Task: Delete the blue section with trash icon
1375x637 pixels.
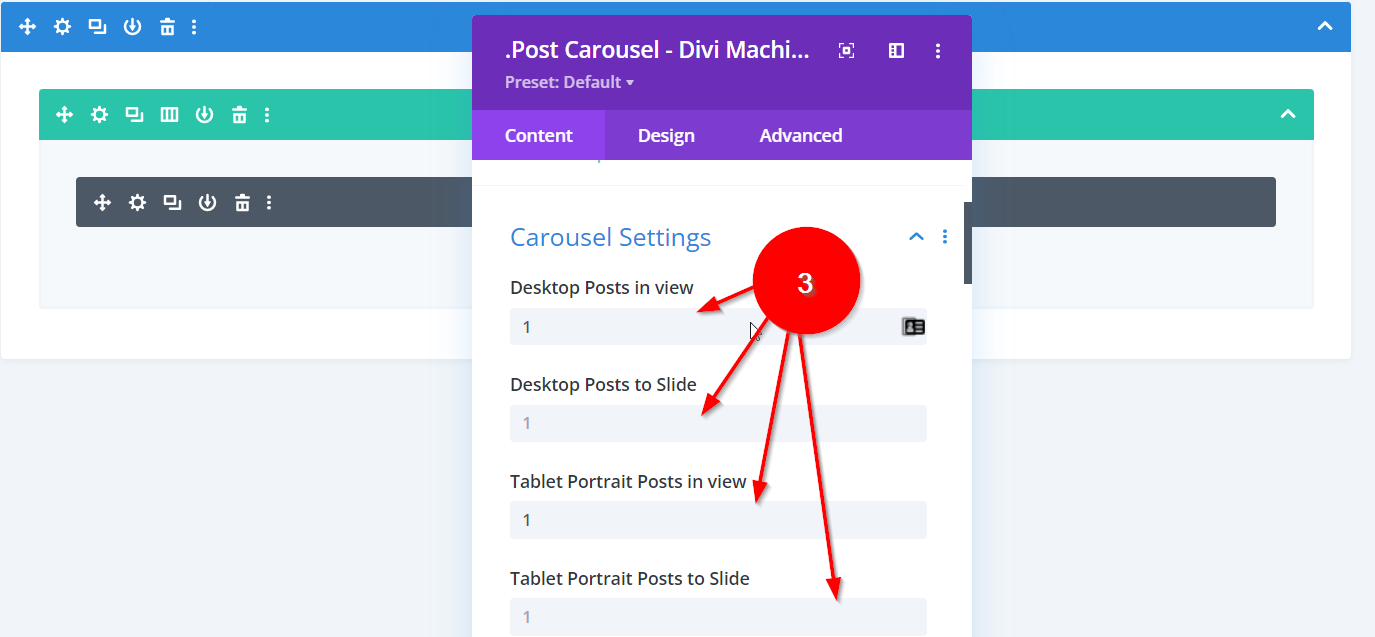Action: pyautogui.click(x=167, y=27)
